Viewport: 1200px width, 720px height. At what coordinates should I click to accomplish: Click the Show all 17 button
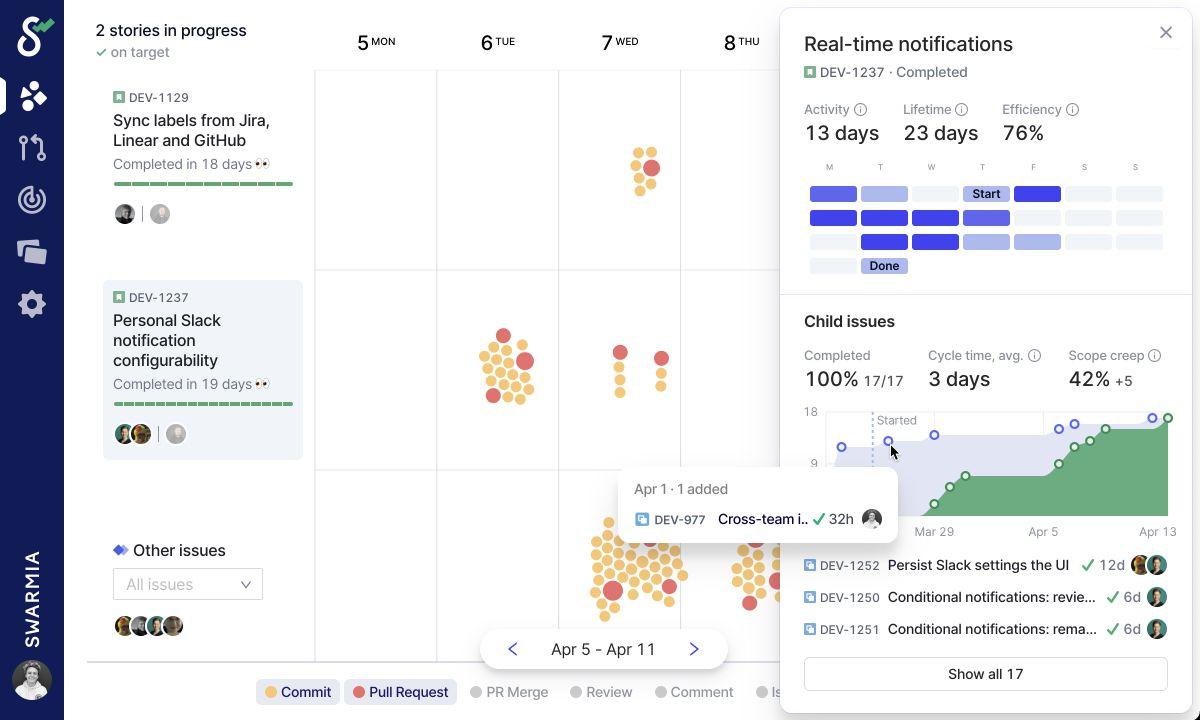click(x=985, y=674)
